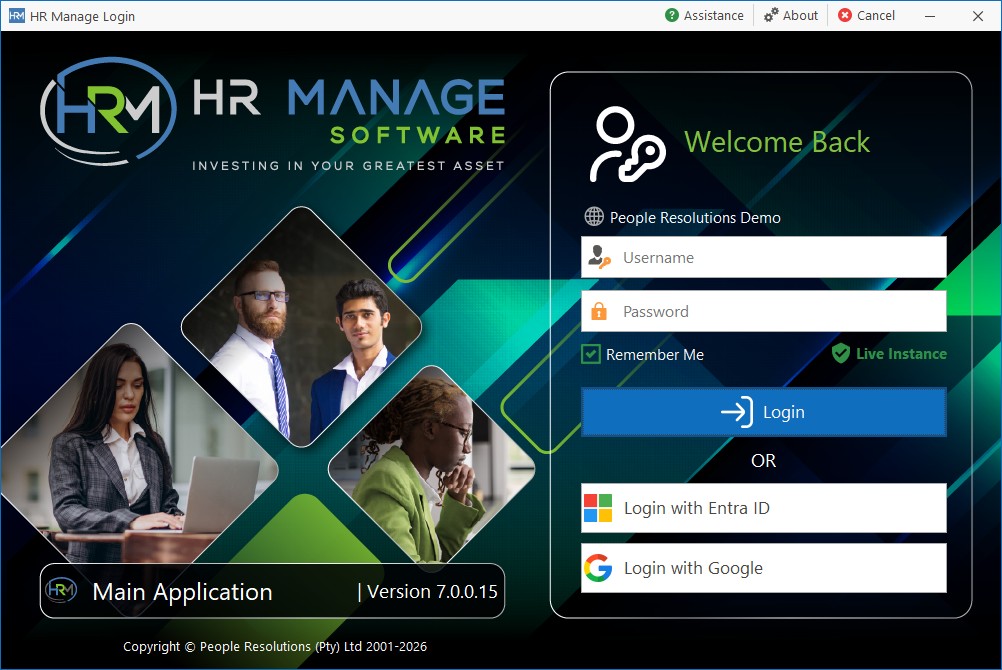The image size is (1002, 670).
Task: Click the Live Instance label
Action: pos(902,354)
